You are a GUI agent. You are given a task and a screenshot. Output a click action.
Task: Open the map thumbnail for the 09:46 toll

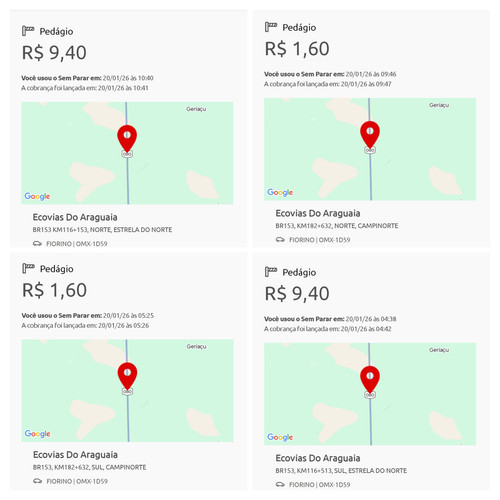pyautogui.click(x=370, y=149)
